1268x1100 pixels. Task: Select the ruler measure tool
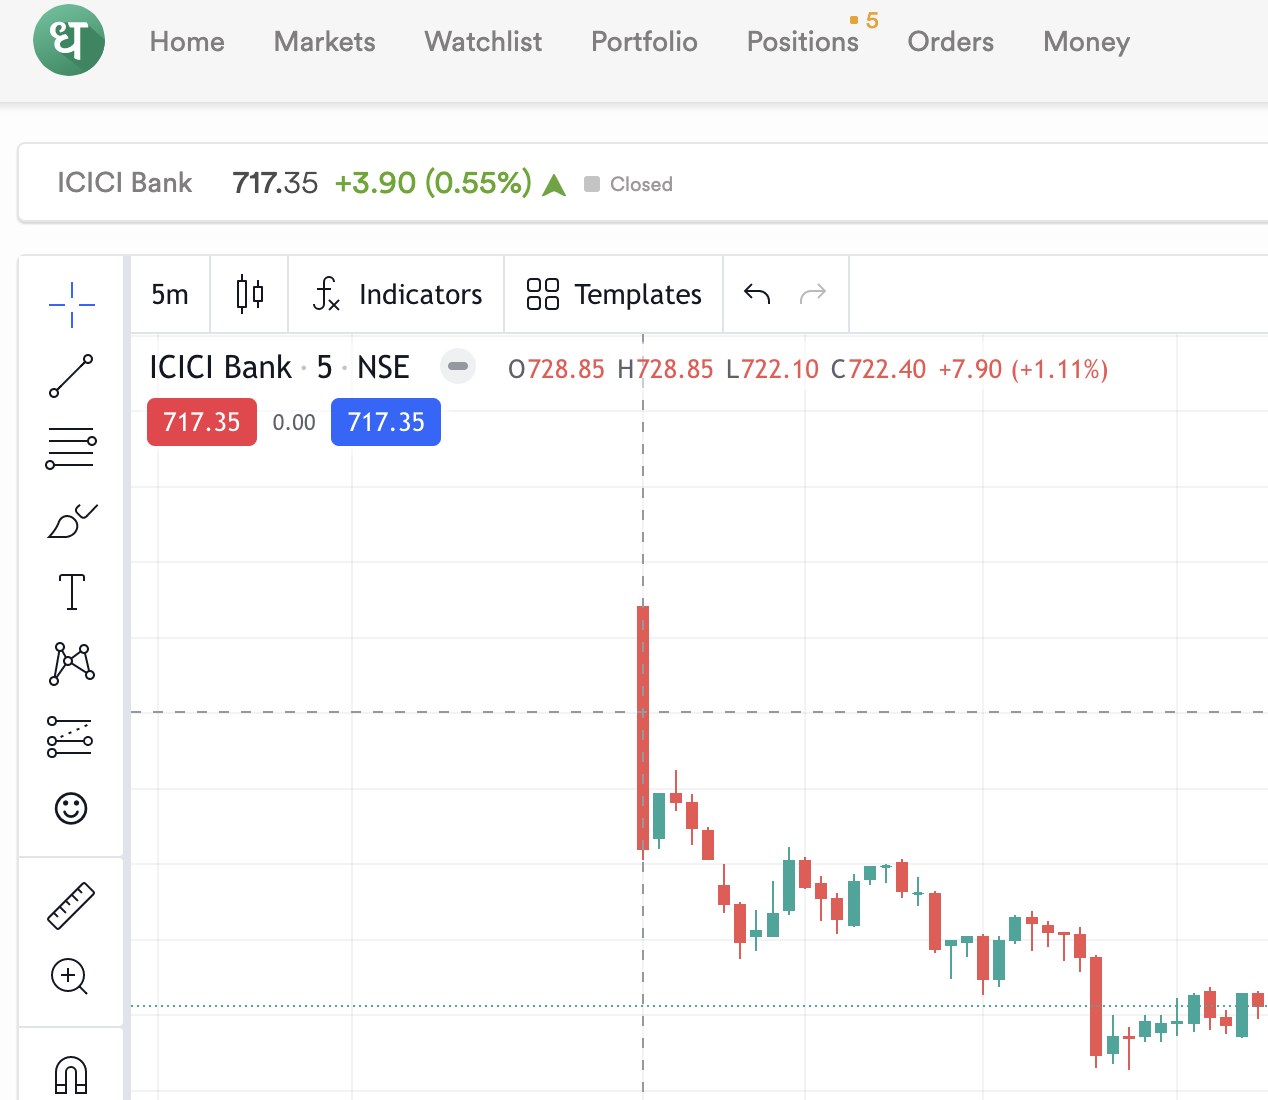pyautogui.click(x=71, y=905)
